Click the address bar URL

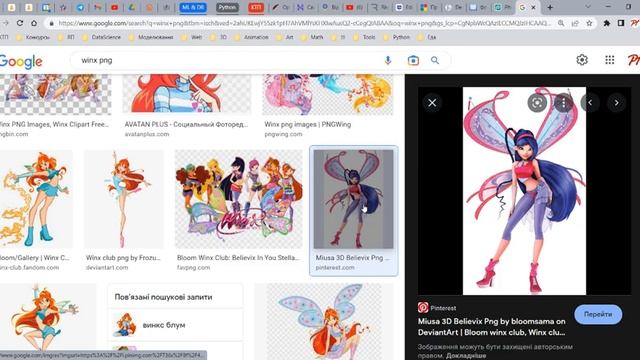304,23
